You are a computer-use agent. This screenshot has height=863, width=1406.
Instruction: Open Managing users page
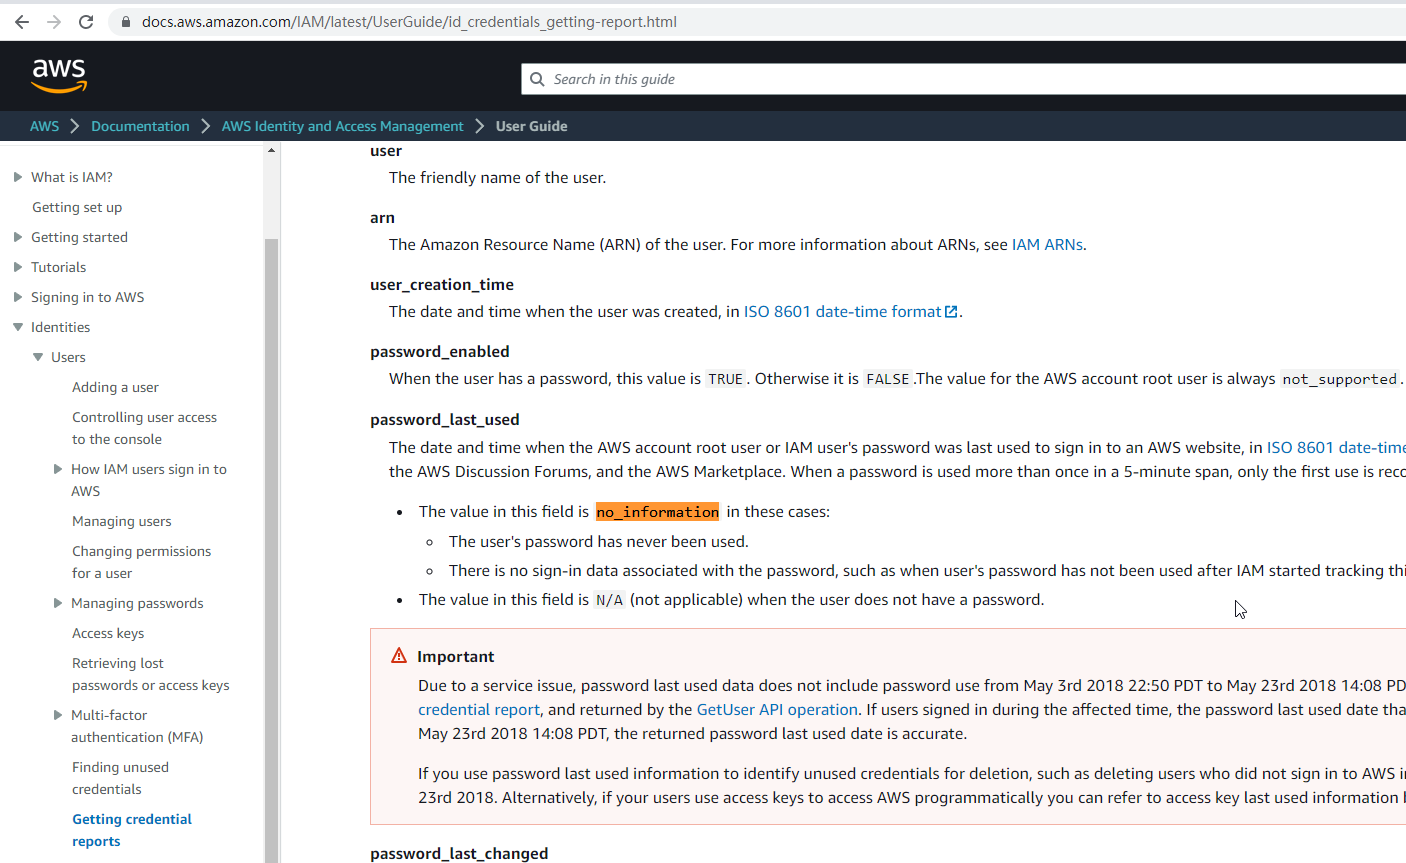coord(122,521)
